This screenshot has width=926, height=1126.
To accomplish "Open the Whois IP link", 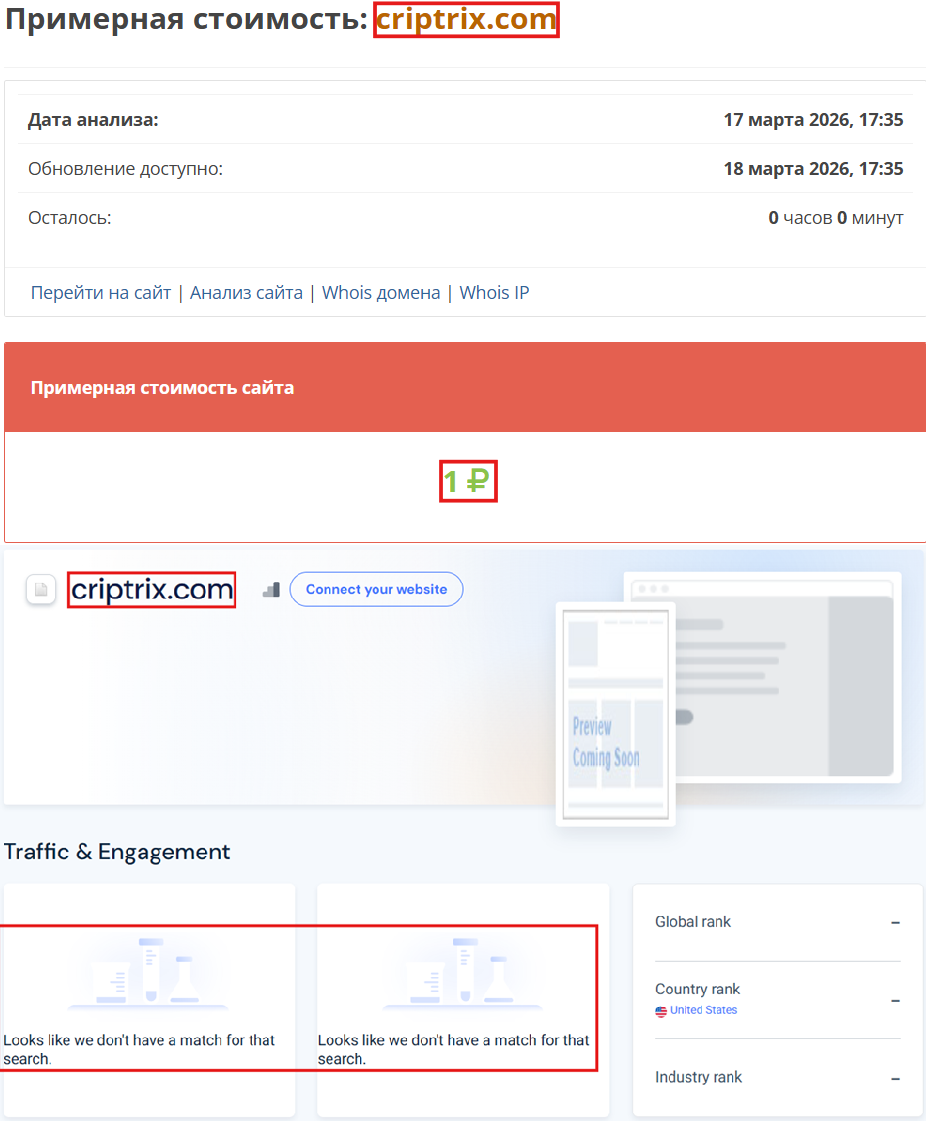I will 494,292.
